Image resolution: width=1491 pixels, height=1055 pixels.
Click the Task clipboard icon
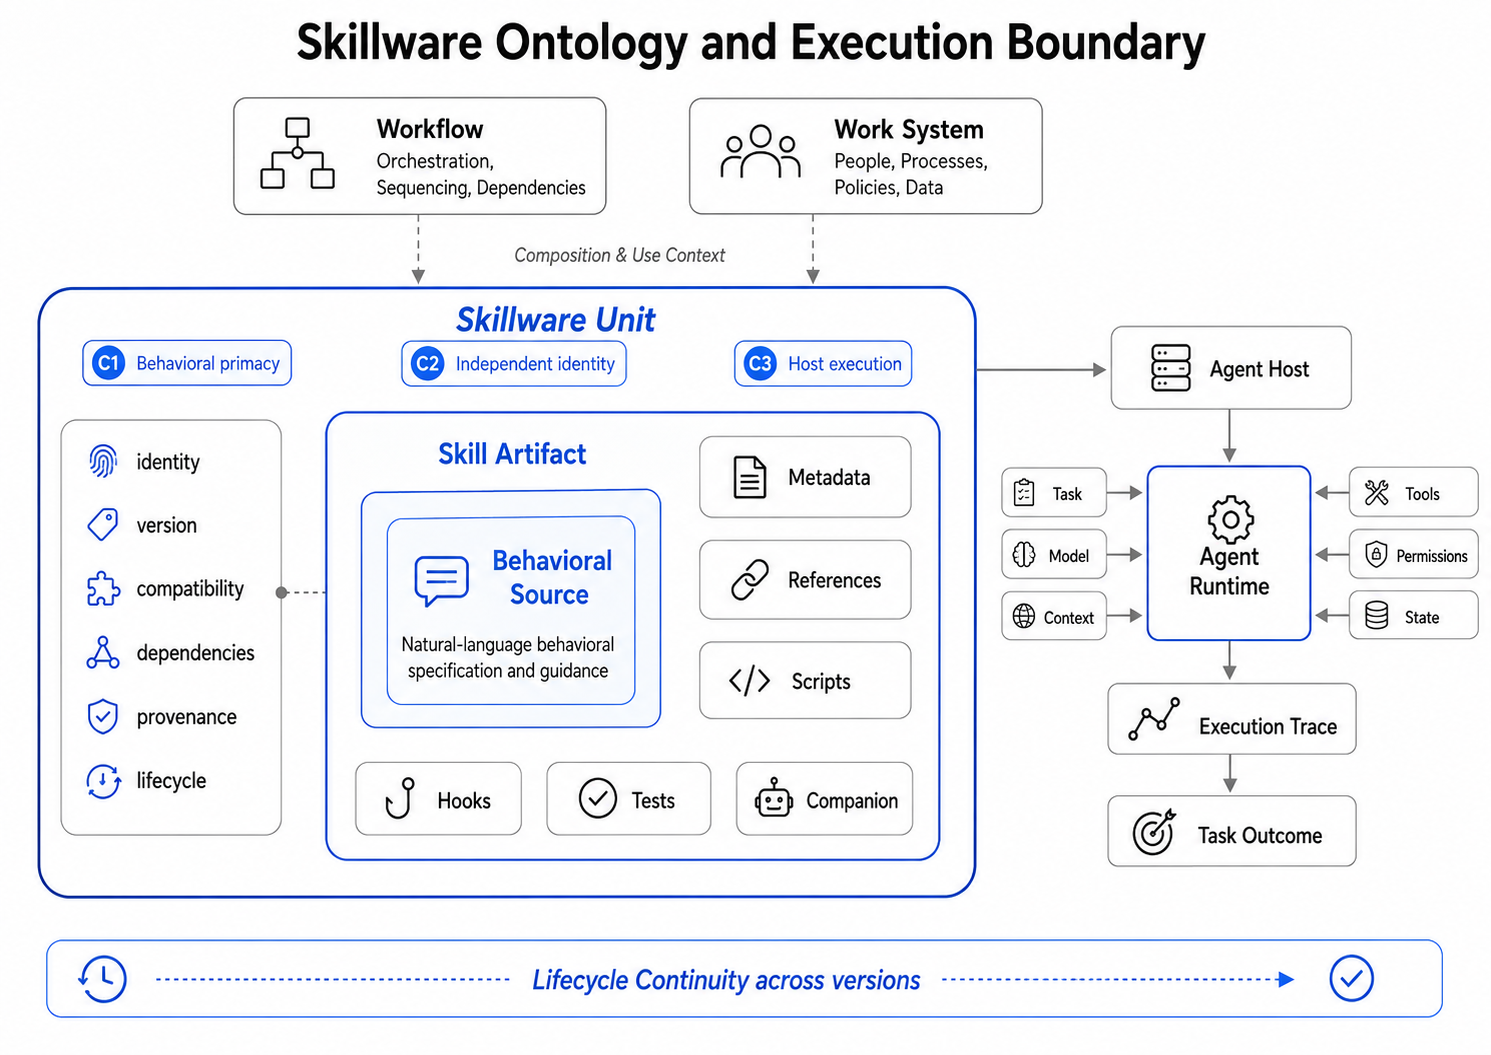click(1024, 493)
